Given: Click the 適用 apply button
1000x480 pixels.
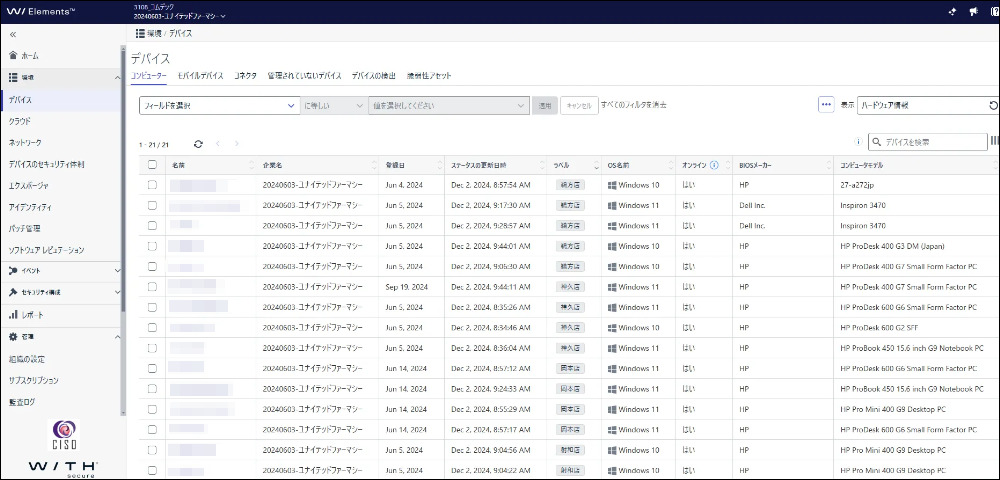Looking at the screenshot, I should pyautogui.click(x=545, y=105).
